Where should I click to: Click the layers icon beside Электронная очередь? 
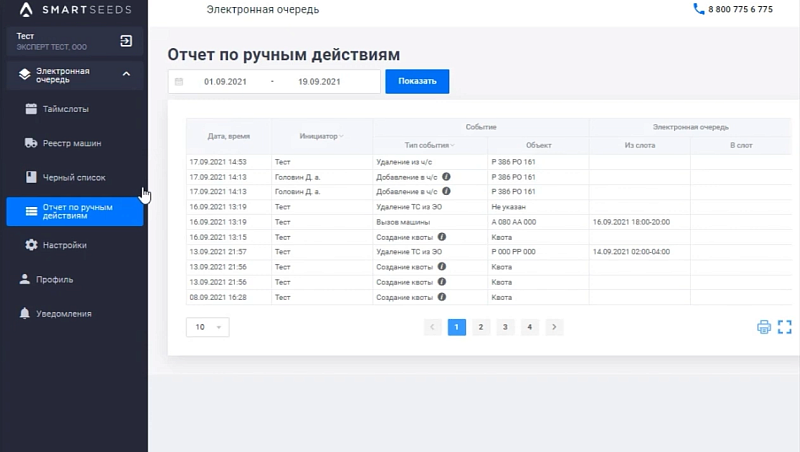pyautogui.click(x=24, y=74)
